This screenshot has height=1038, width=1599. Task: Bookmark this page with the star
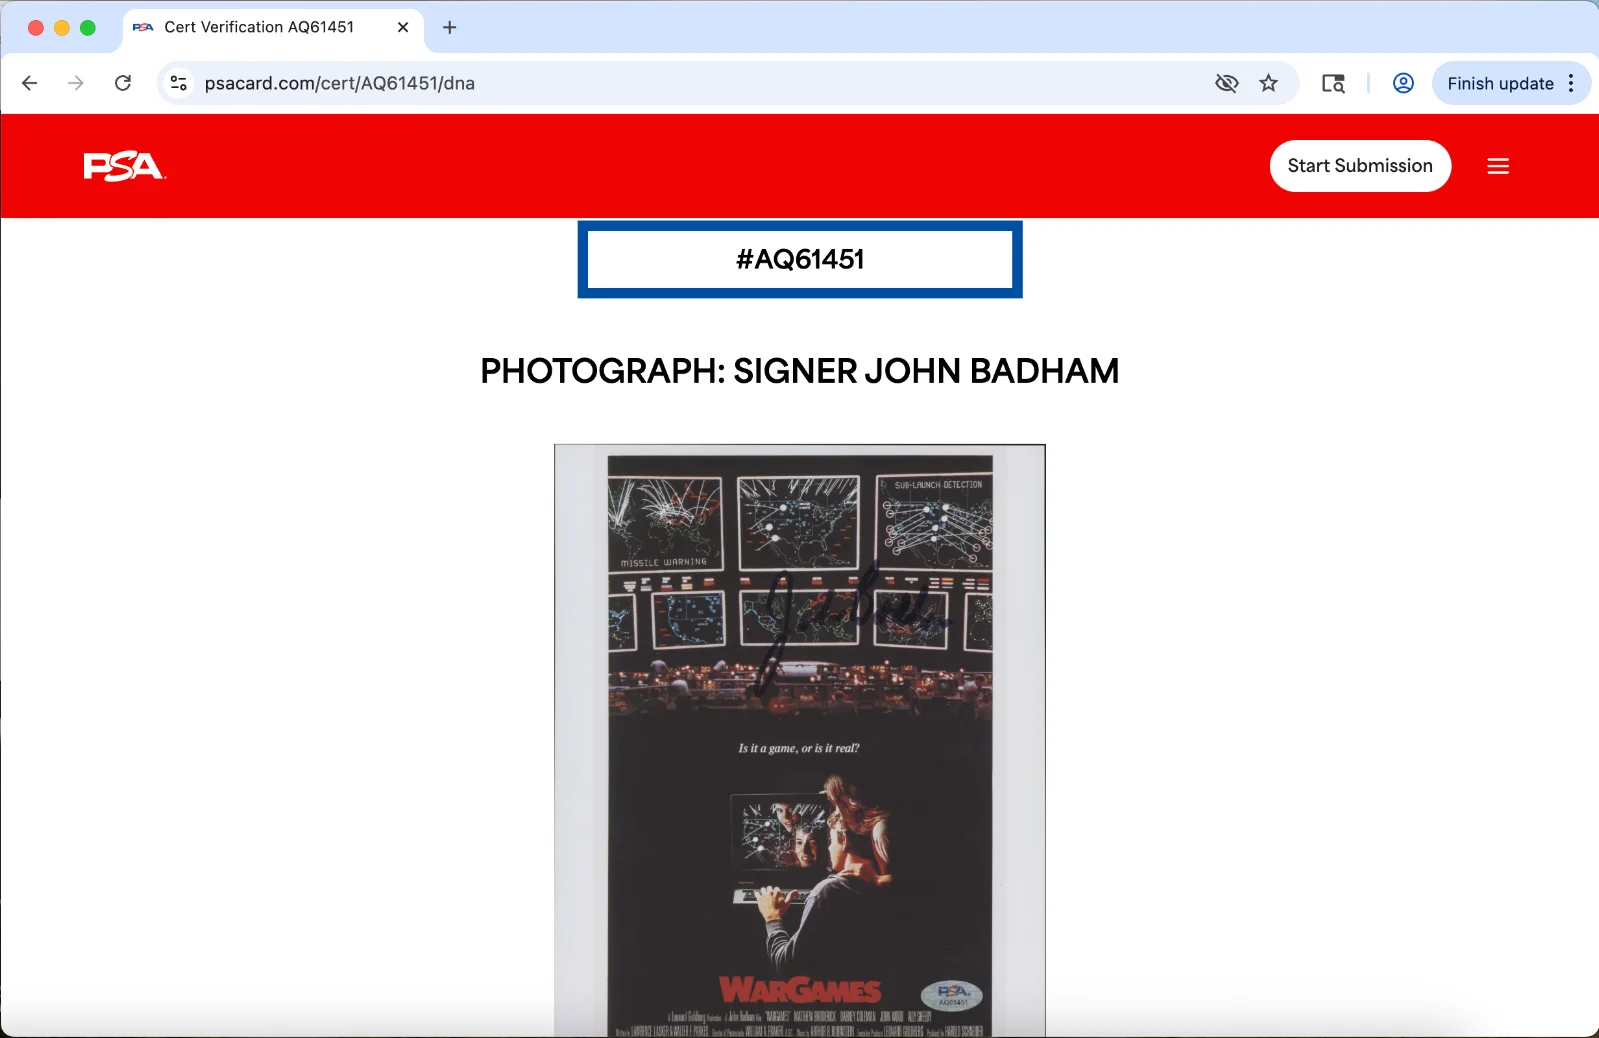[x=1269, y=83]
